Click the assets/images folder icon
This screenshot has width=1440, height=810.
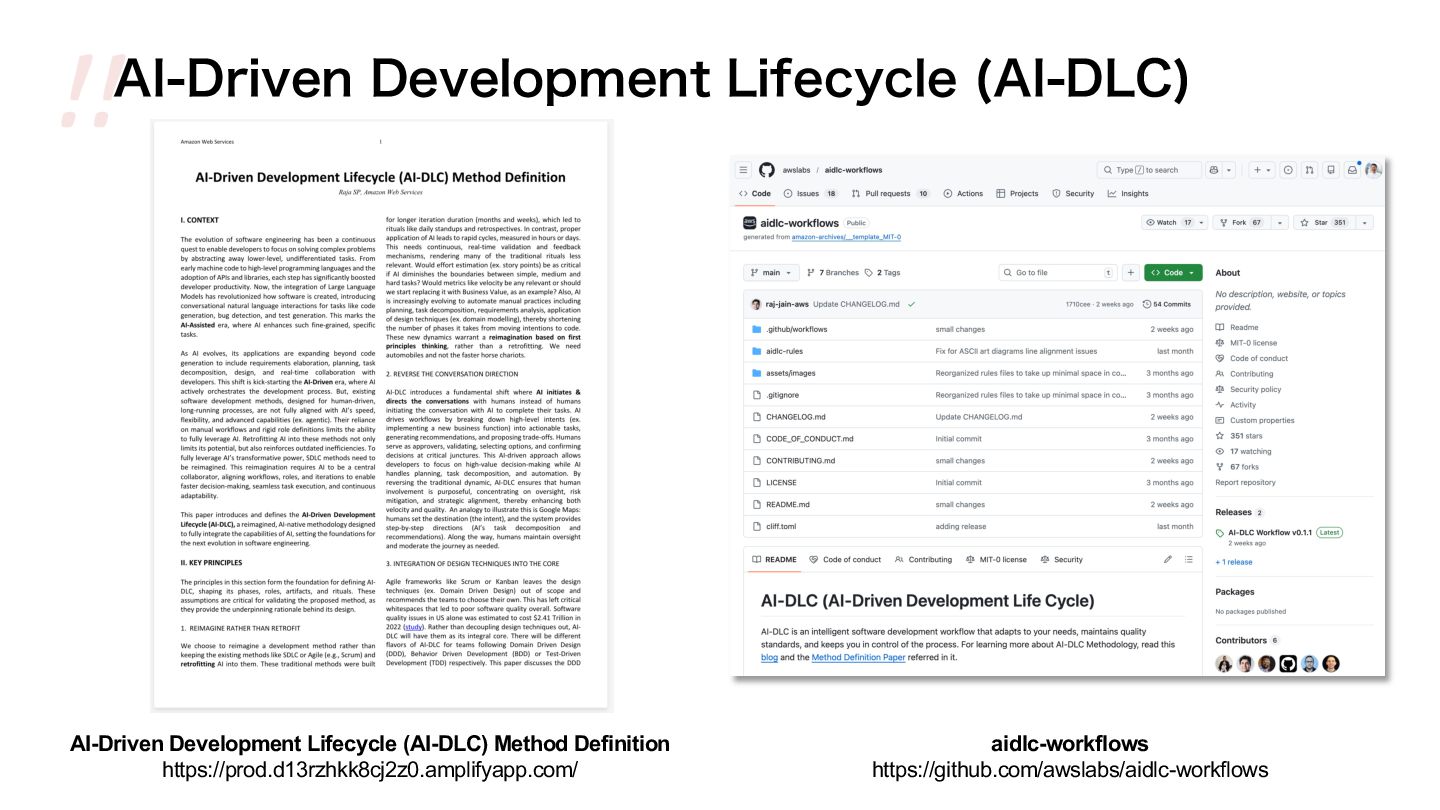[757, 373]
